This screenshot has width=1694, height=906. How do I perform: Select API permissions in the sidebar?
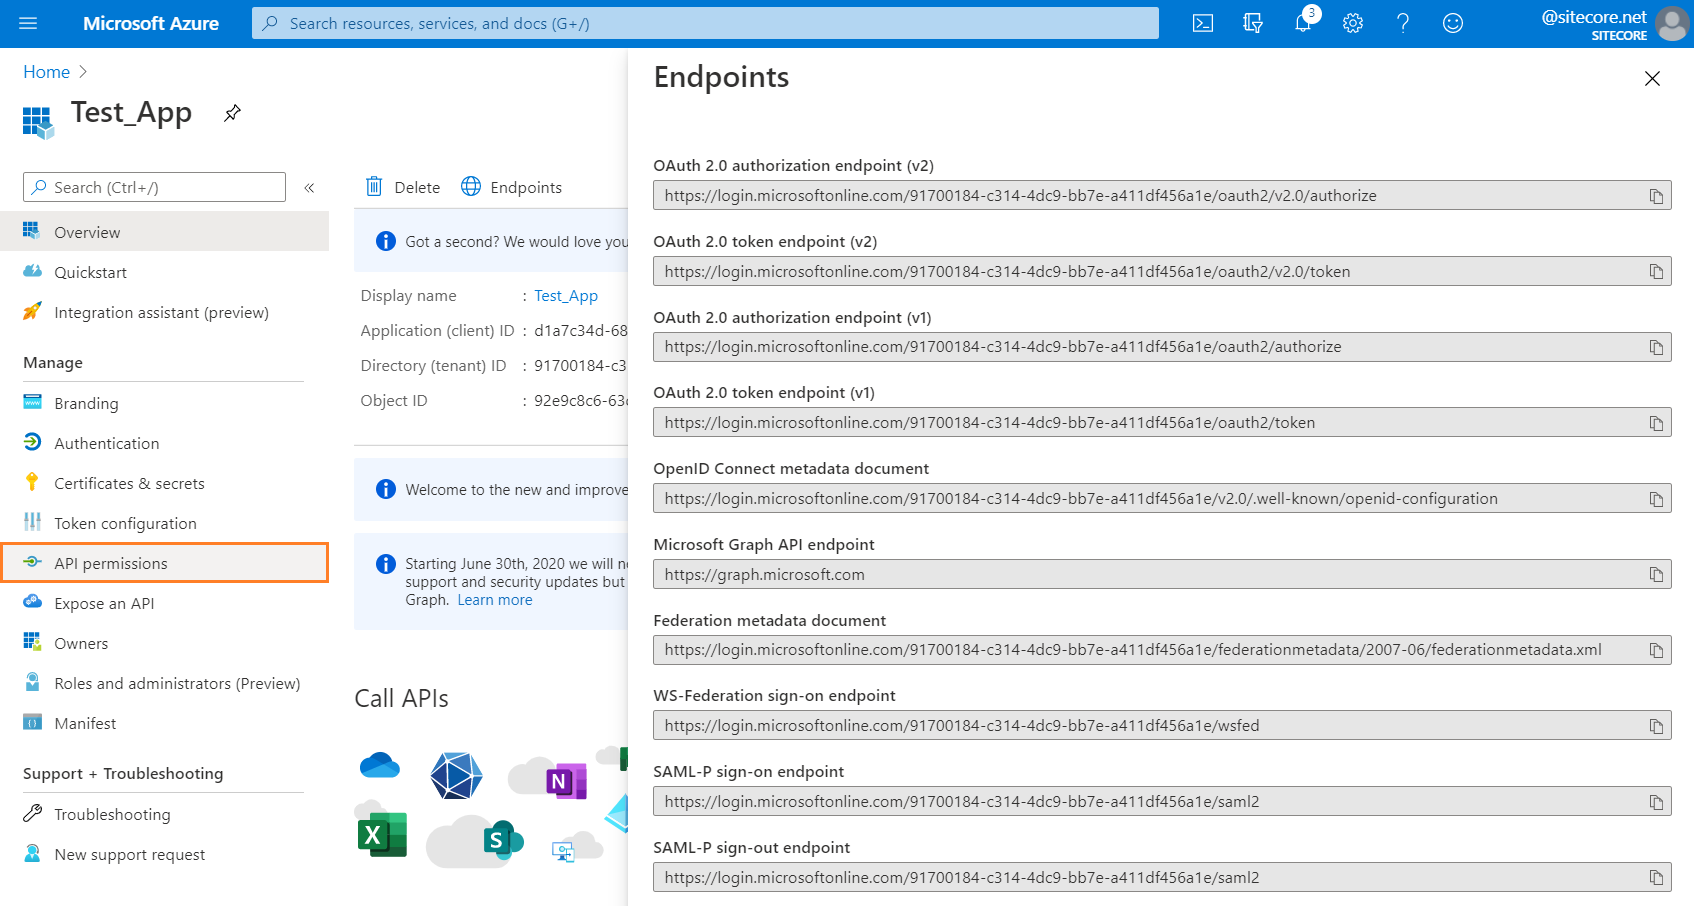(164, 563)
